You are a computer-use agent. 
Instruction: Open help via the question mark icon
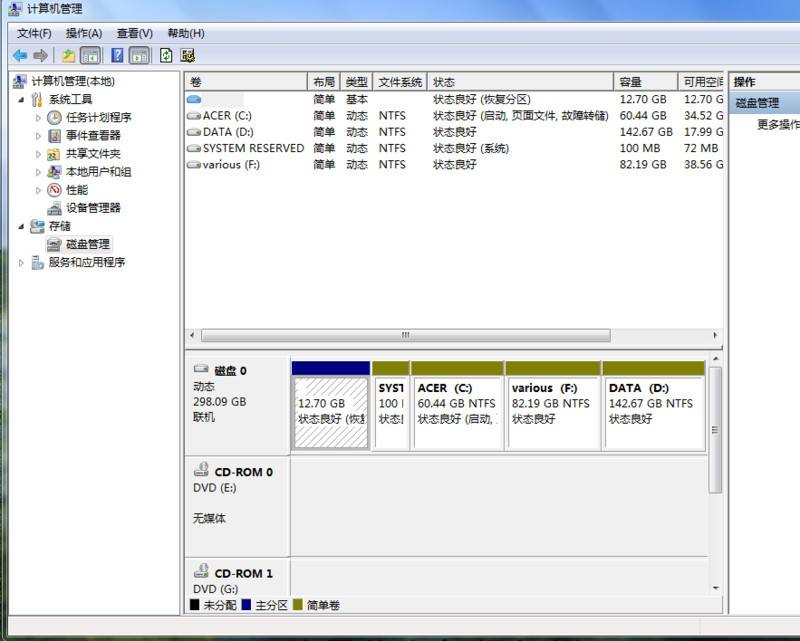pyautogui.click(x=117, y=55)
